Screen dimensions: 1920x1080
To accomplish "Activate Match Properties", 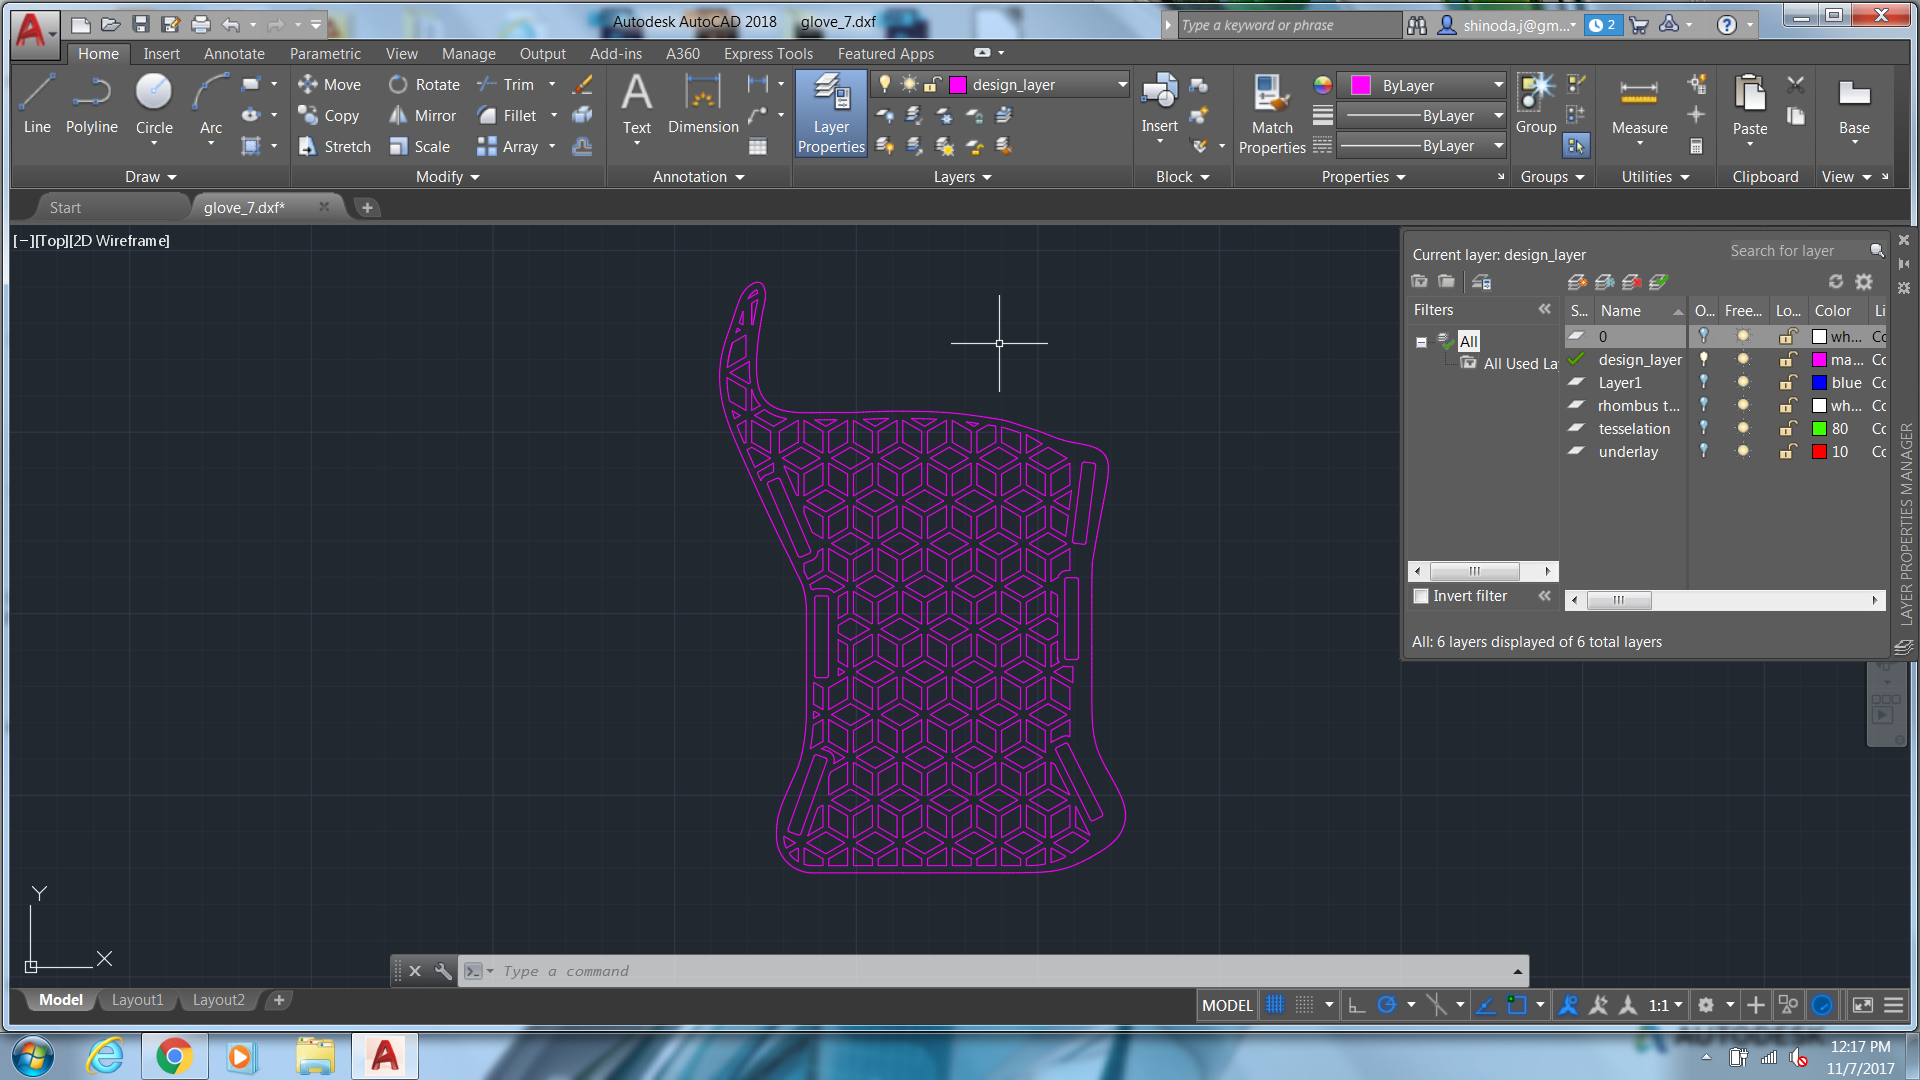I will click(1272, 114).
